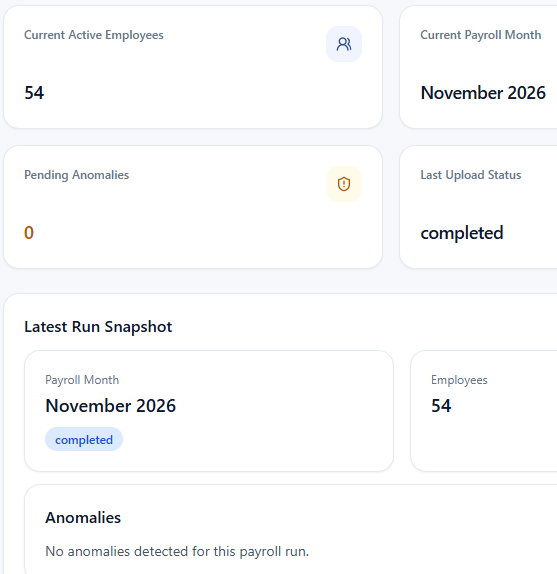Click 'November 2026' in the Latest Run Snapshot
The height and width of the screenshot is (574, 557).
[x=111, y=406]
